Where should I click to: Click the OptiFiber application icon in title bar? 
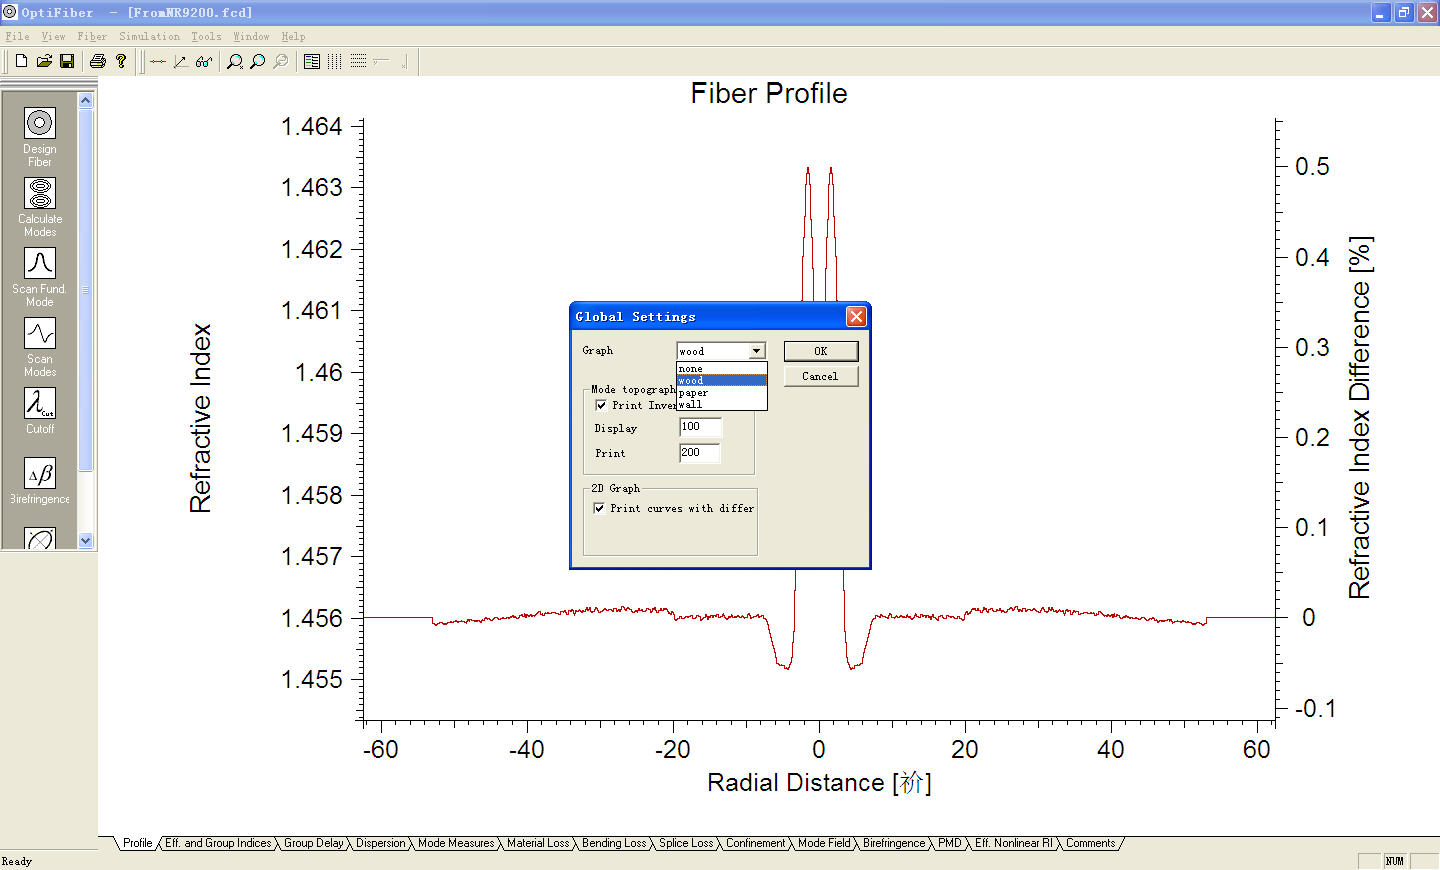pyautogui.click(x=10, y=12)
